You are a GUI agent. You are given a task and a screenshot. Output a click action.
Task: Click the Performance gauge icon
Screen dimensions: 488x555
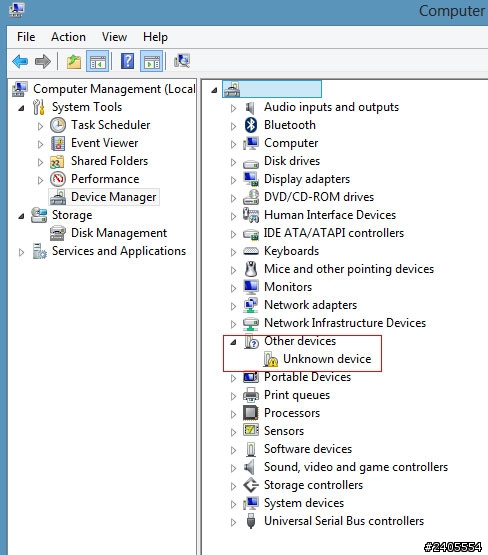tap(58, 179)
